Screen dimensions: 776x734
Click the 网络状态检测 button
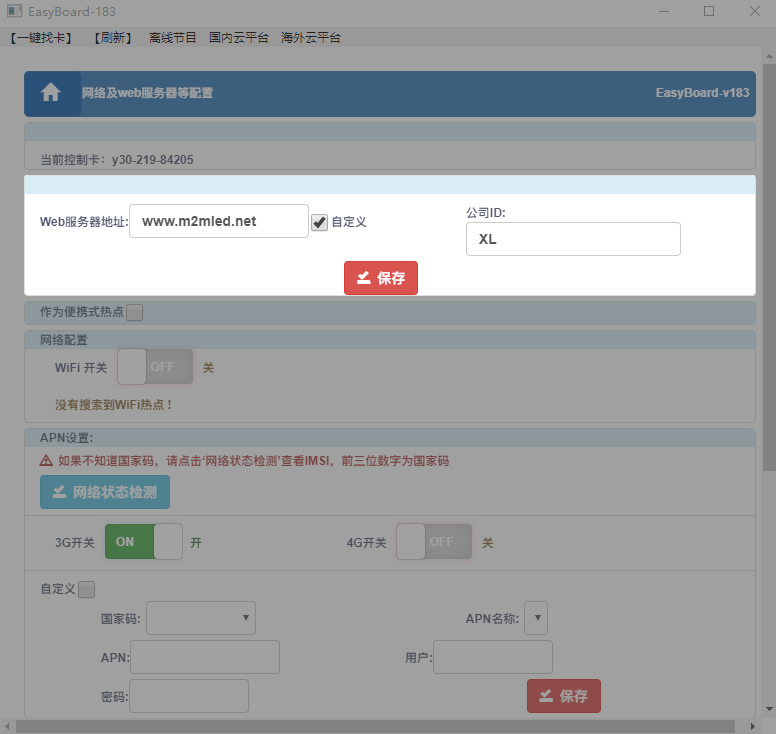click(x=105, y=492)
